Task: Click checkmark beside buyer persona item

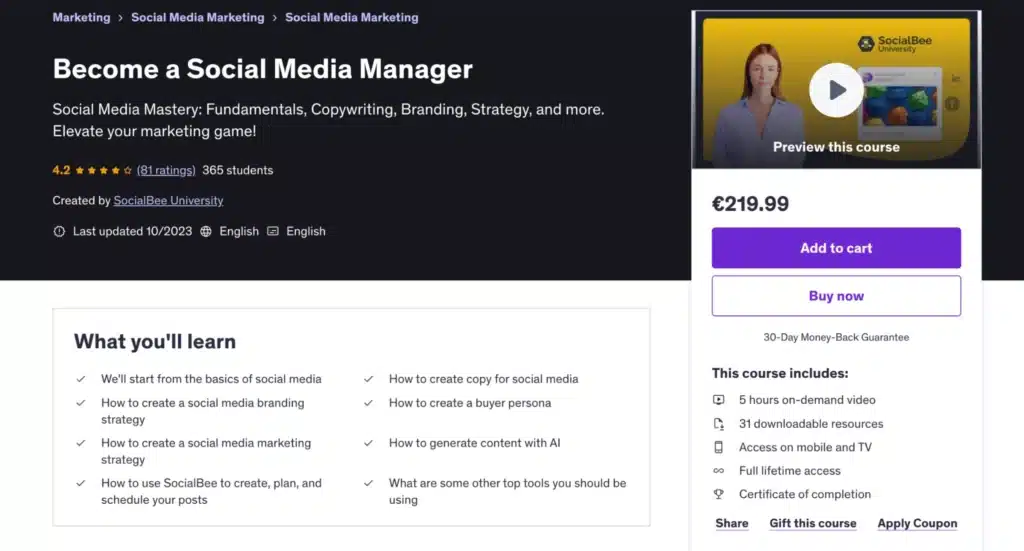Action: pyautogui.click(x=368, y=403)
